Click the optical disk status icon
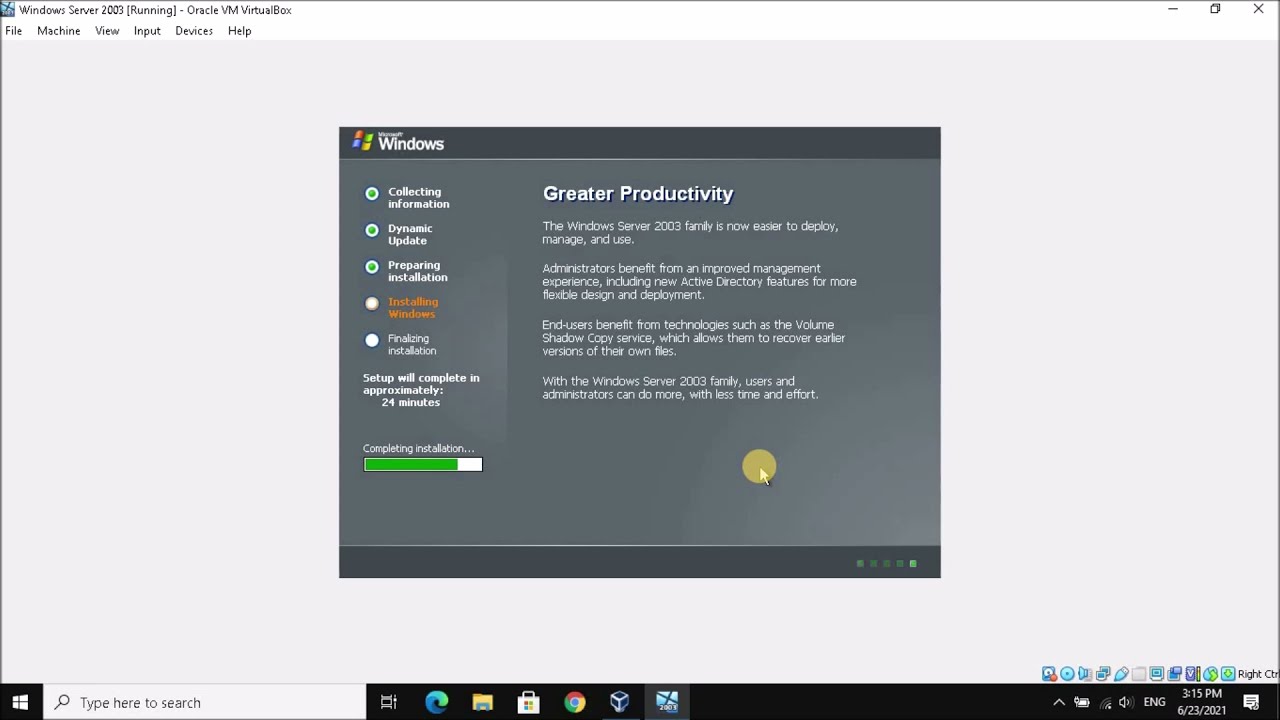The image size is (1280, 720). coord(1067,674)
